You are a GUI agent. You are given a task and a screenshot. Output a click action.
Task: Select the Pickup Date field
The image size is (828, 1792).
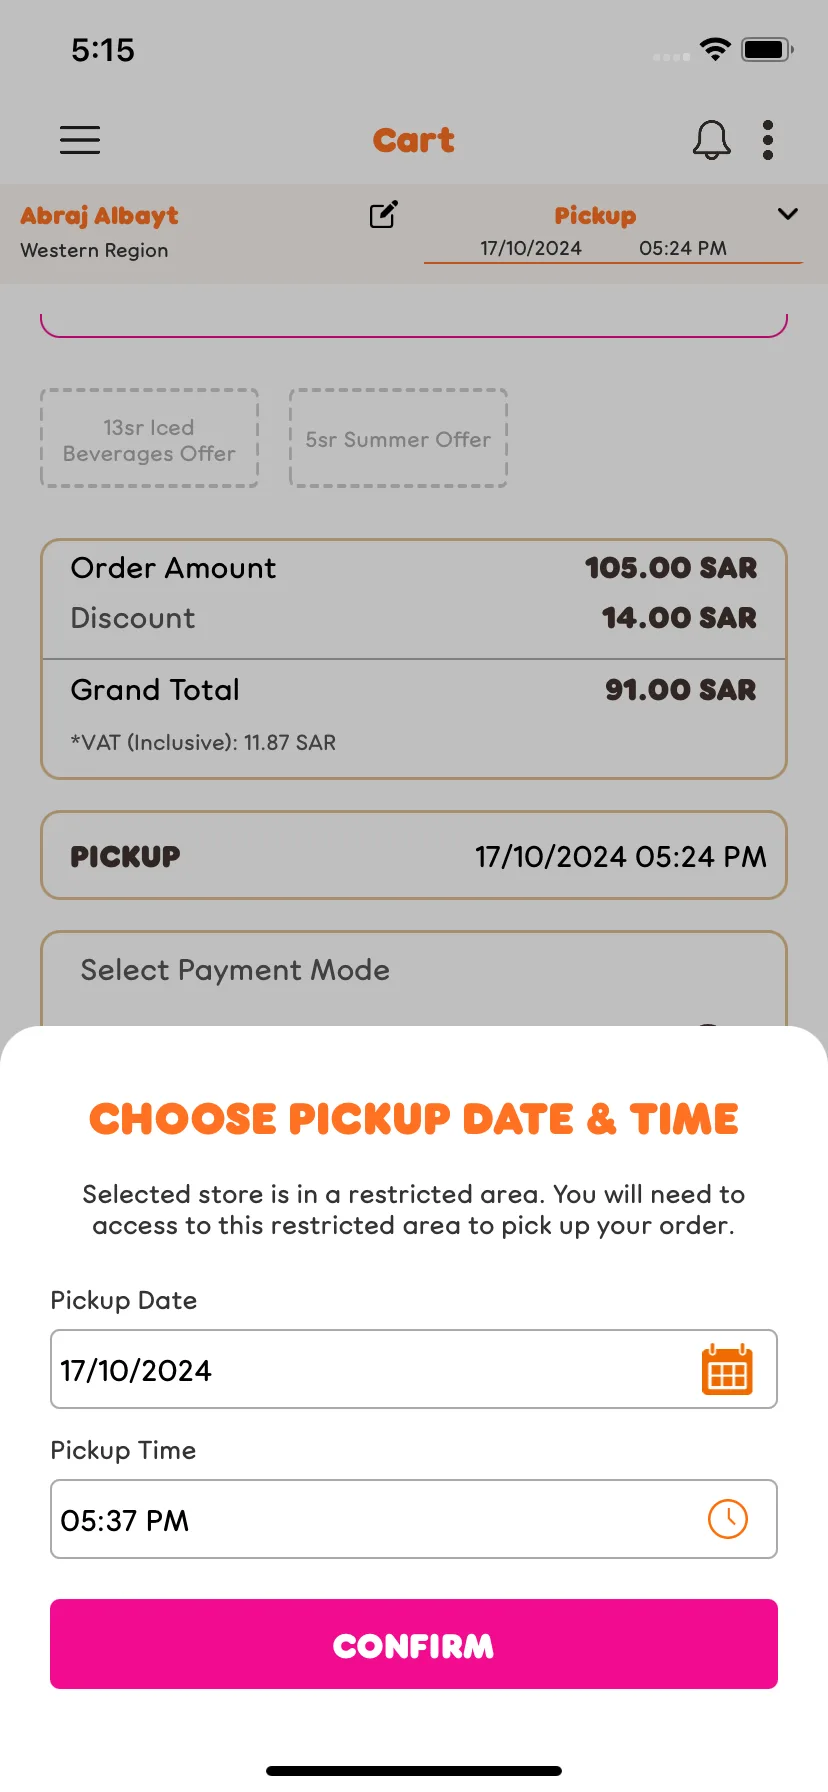(x=414, y=1369)
